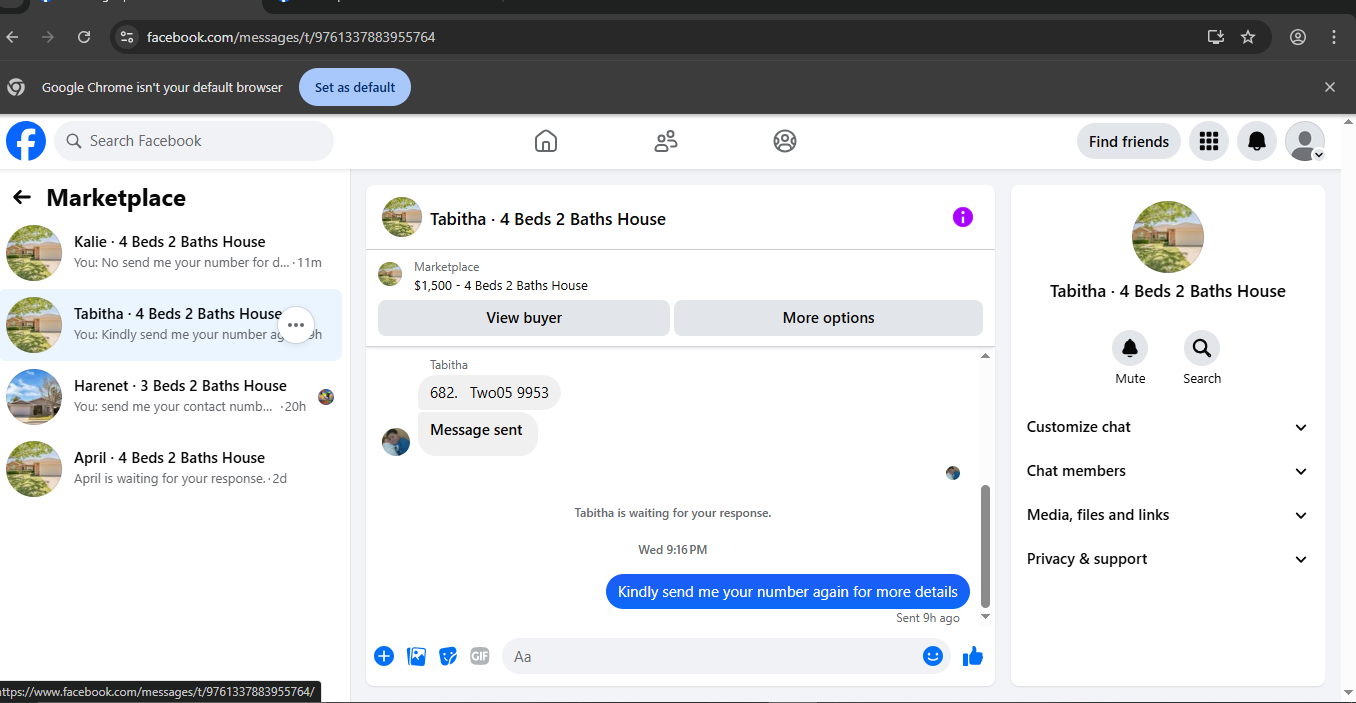Open Kalie's 4 Beds 2 Baths conversation
The image size is (1356, 703).
(x=171, y=253)
